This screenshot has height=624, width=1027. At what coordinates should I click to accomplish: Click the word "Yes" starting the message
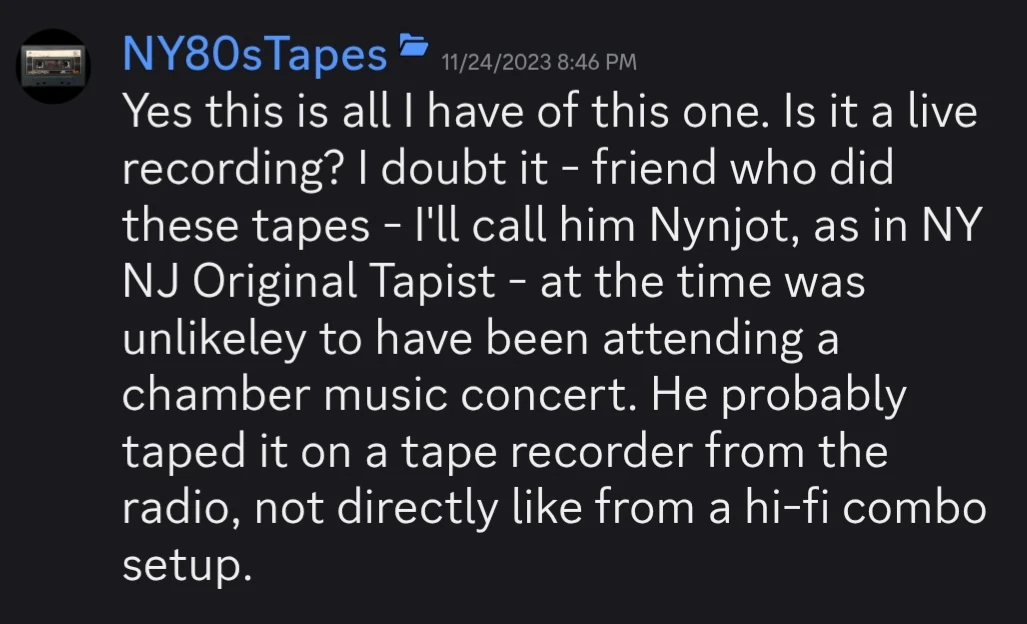point(158,114)
